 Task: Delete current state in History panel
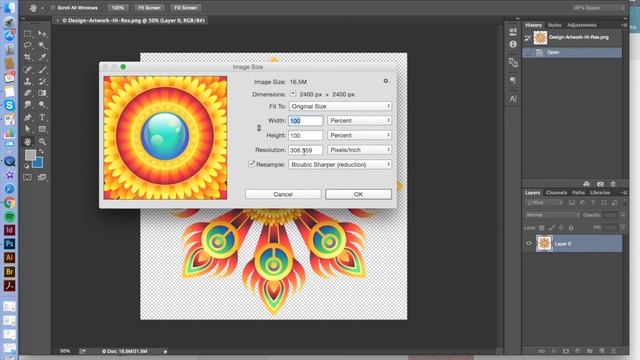[613, 184]
